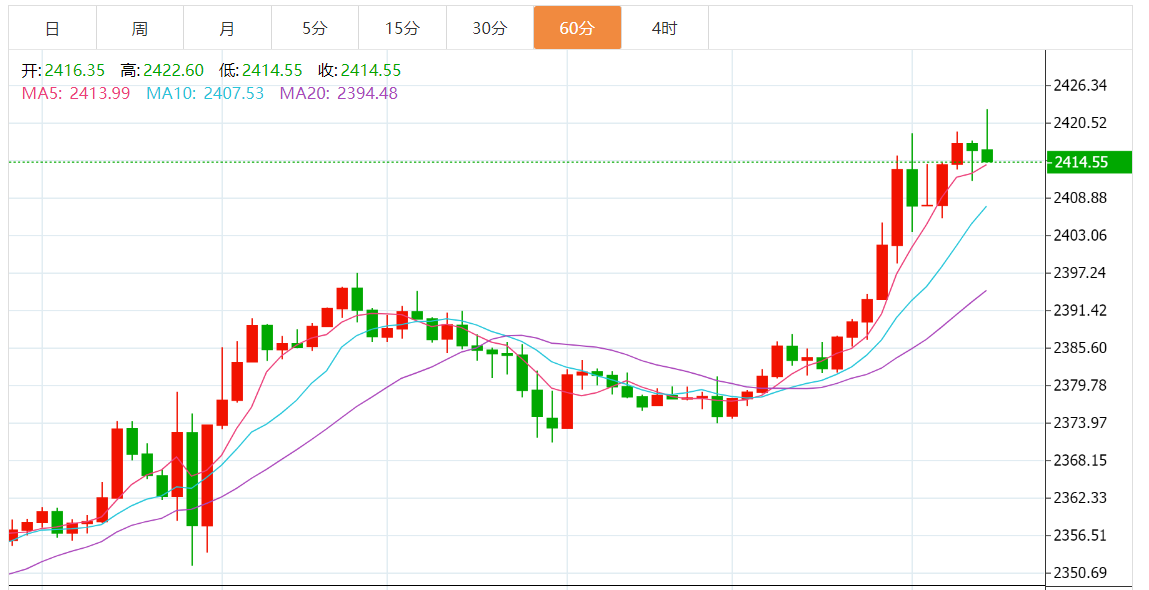This screenshot has width=1149, height=590.
Task: Click the 2368.15 price axis label
Action: [x=1080, y=460]
